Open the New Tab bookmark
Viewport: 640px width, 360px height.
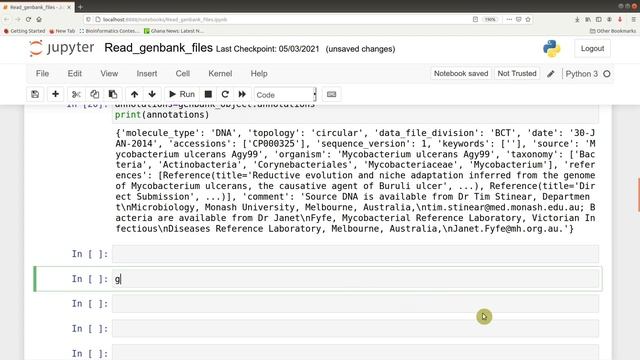point(62,31)
